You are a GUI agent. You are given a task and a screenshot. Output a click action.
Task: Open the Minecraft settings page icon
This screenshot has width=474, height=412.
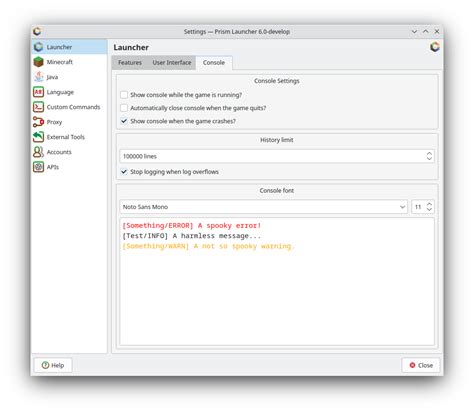coord(38,62)
